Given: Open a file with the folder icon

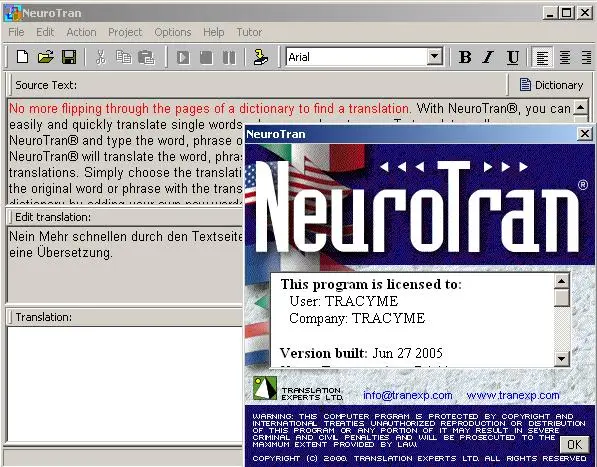Looking at the screenshot, I should pos(46,57).
